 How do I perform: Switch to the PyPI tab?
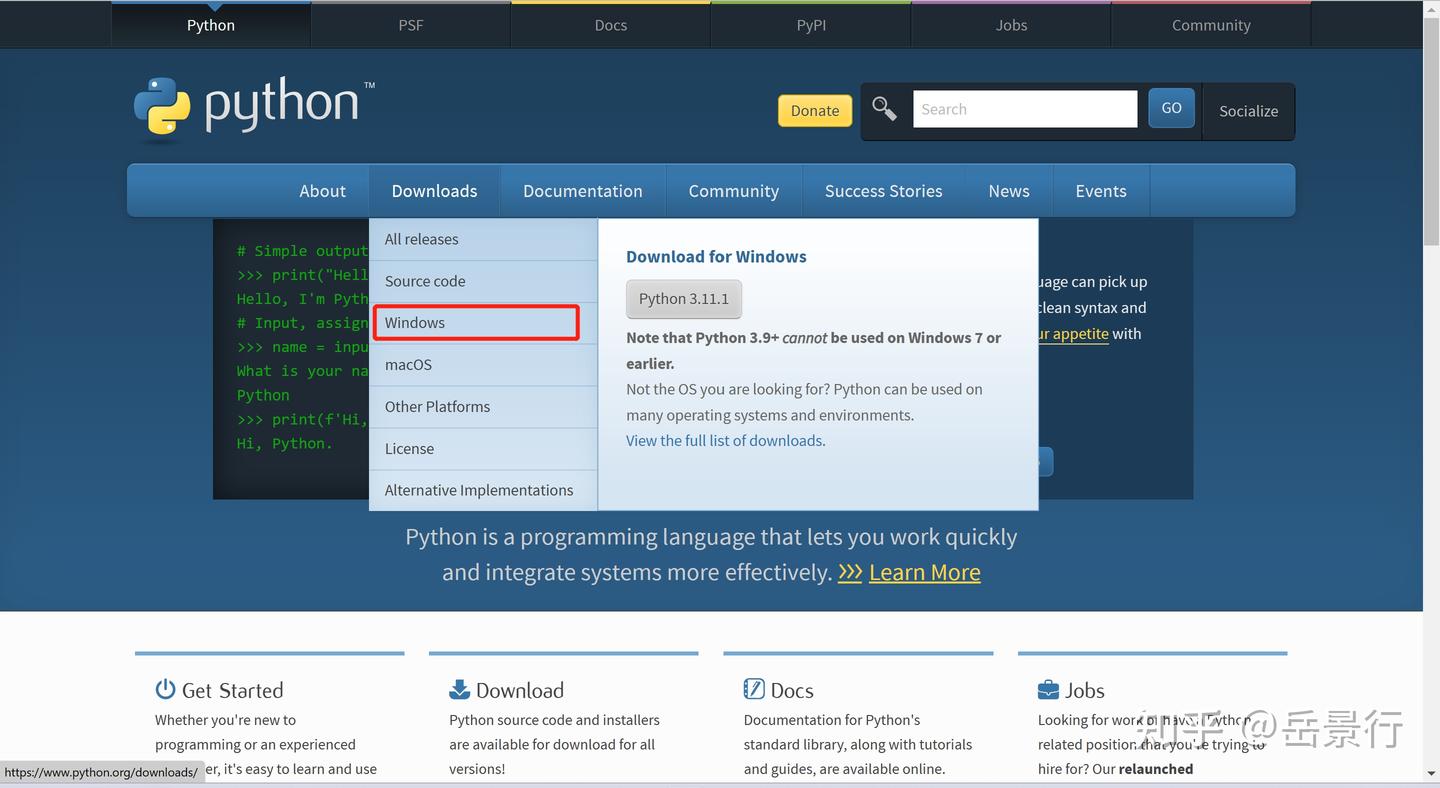[810, 24]
